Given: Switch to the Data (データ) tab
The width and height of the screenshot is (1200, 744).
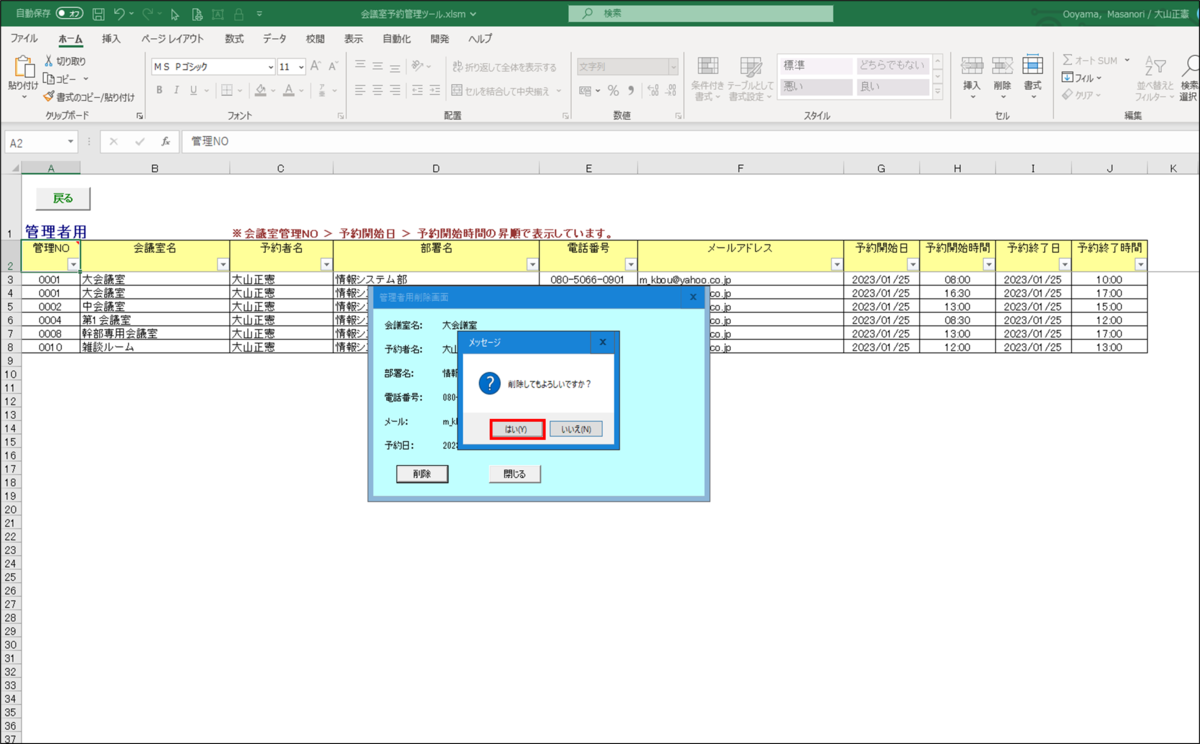Looking at the screenshot, I should 274,39.
